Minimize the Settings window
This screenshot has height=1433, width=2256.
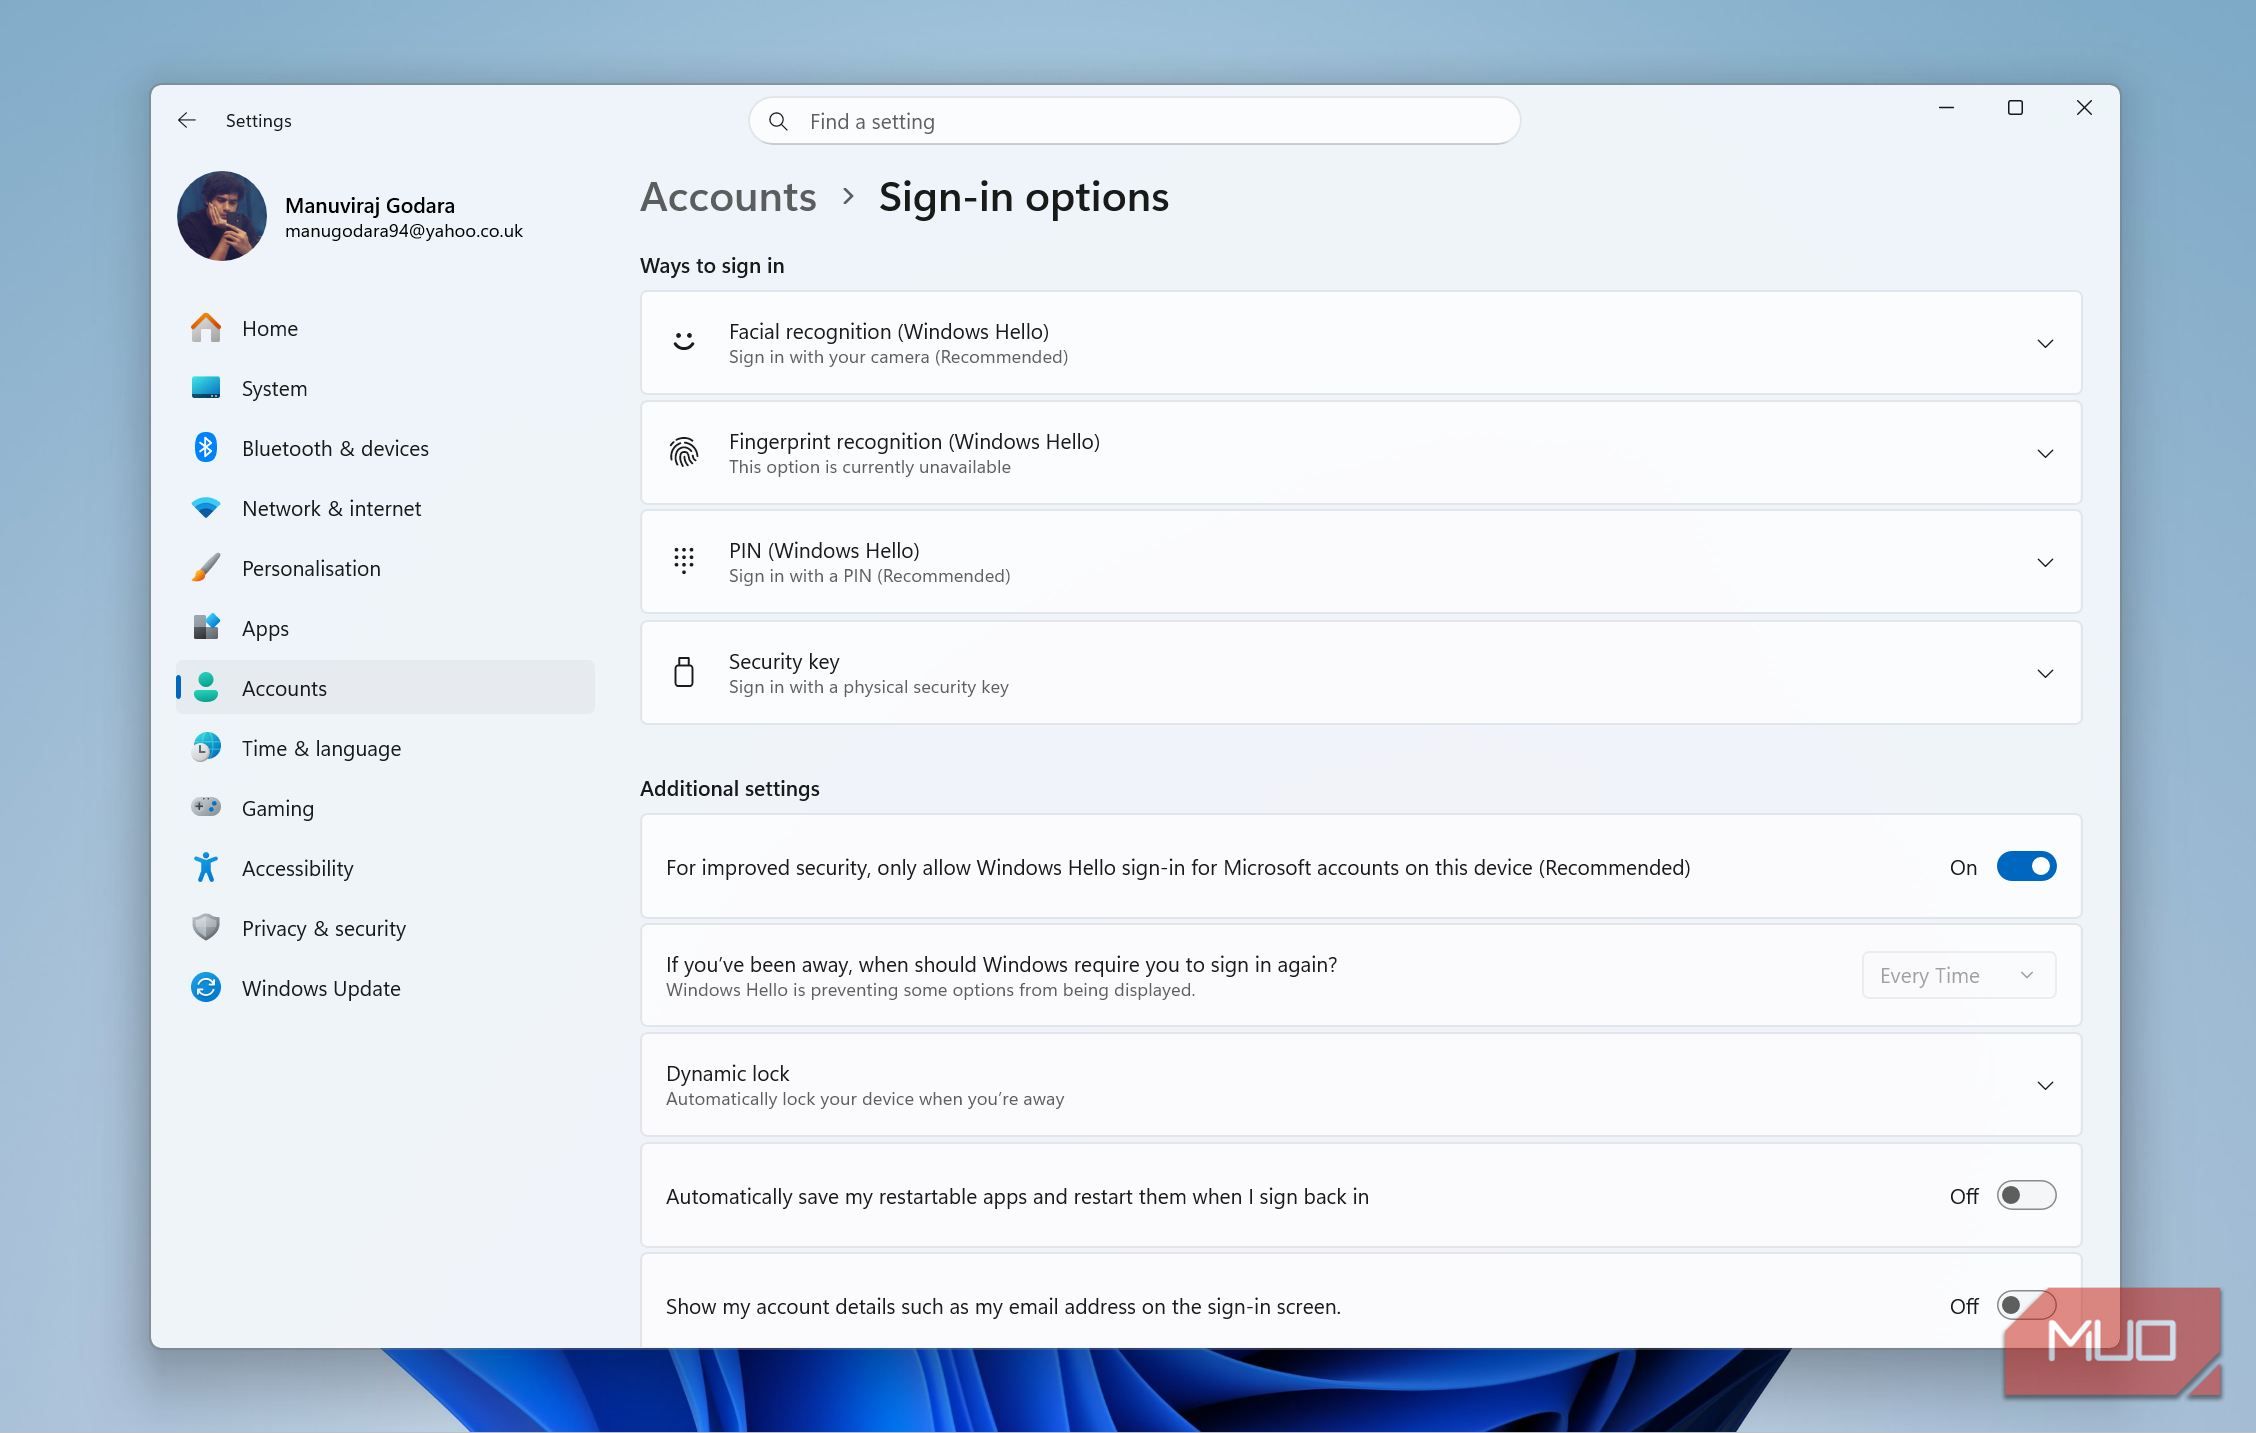pyautogui.click(x=1946, y=108)
